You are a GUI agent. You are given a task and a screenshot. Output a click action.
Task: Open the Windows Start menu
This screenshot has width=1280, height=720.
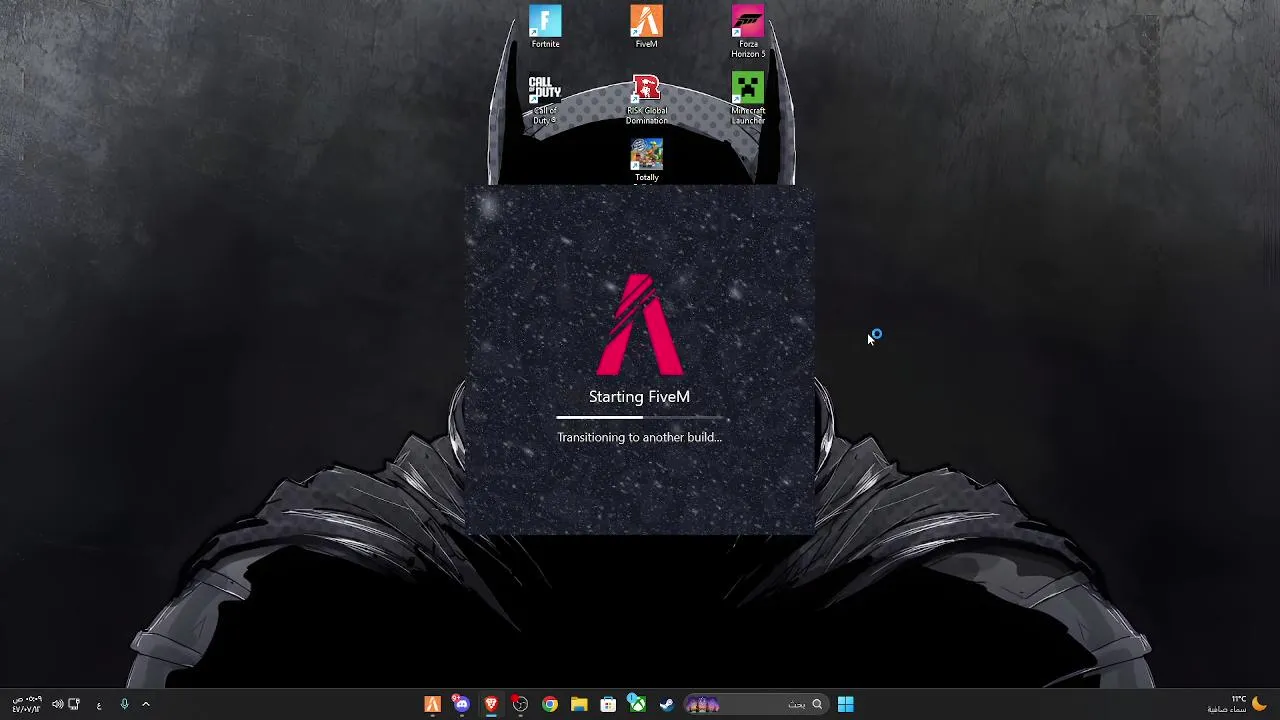click(845, 704)
